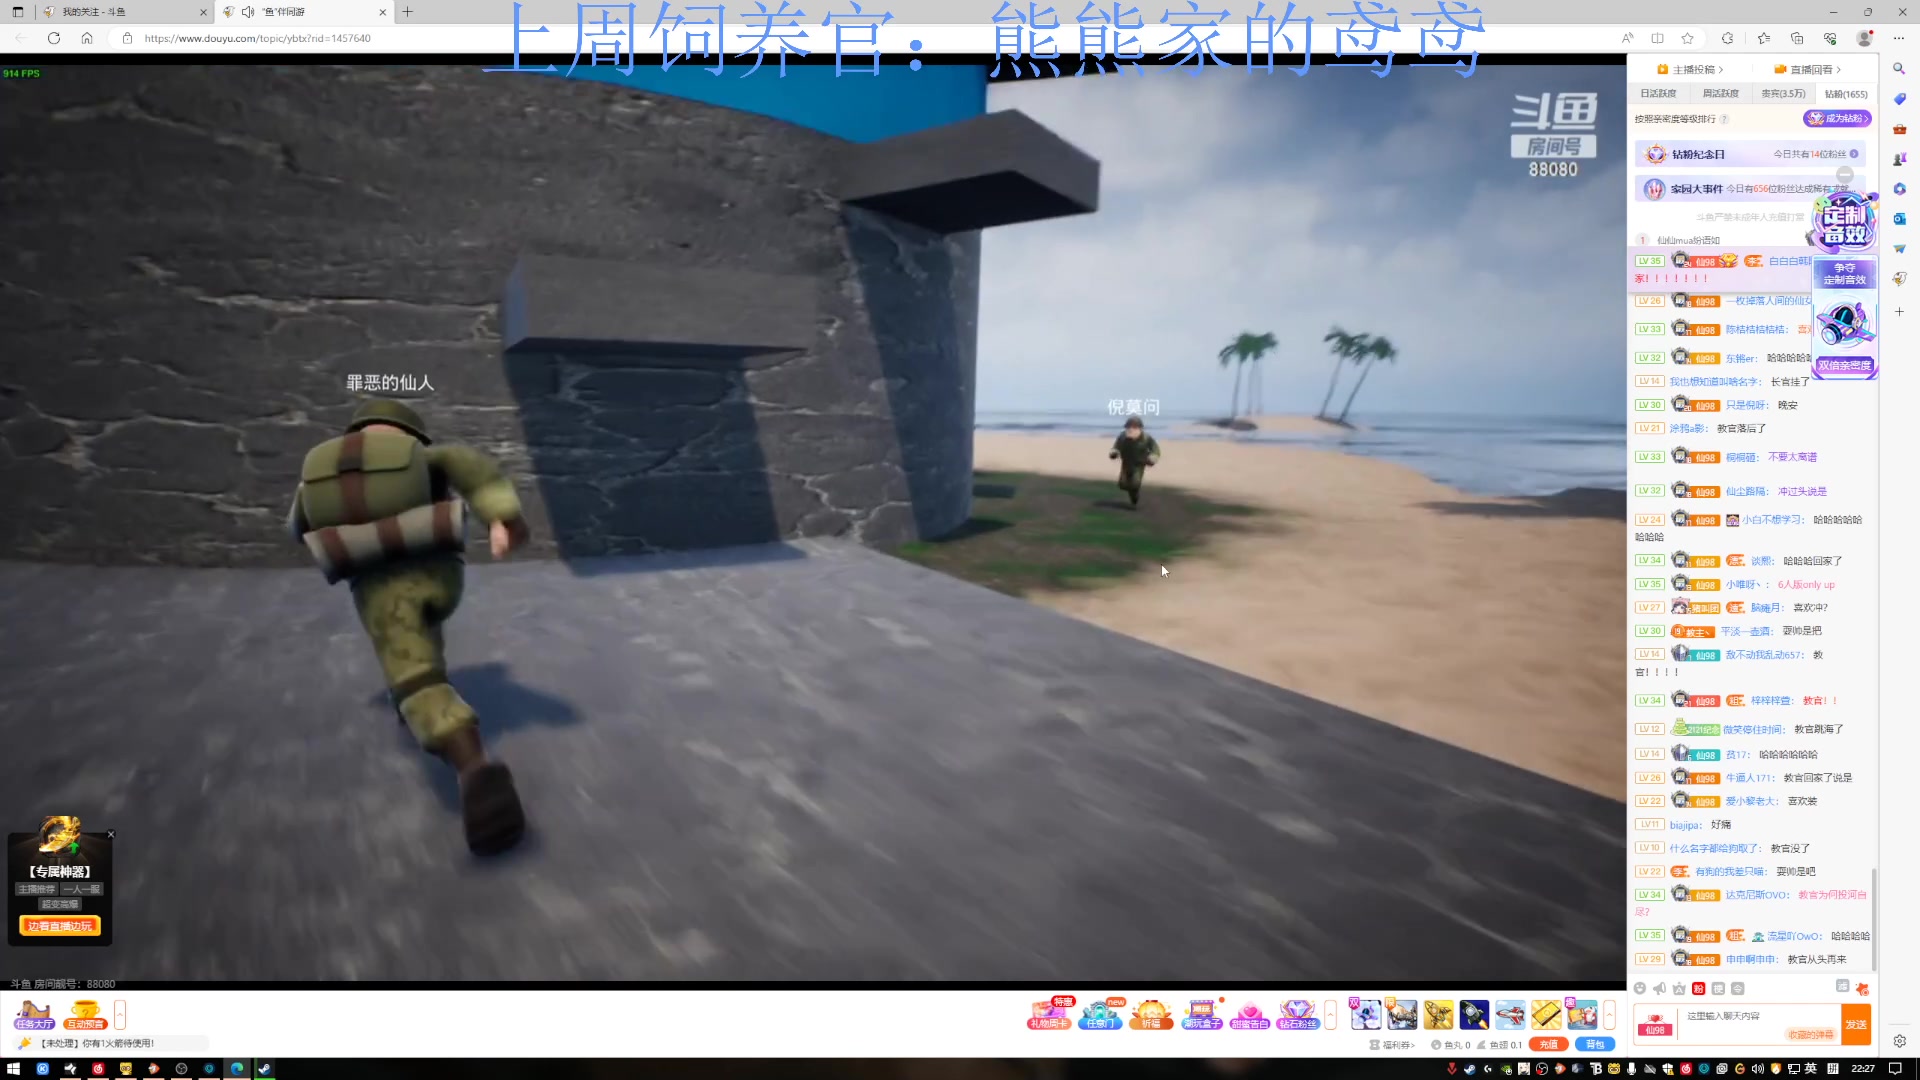This screenshot has height=1080, width=1920.
Task: Click the 仙98 fan badge beside input
Action: (1656, 1024)
